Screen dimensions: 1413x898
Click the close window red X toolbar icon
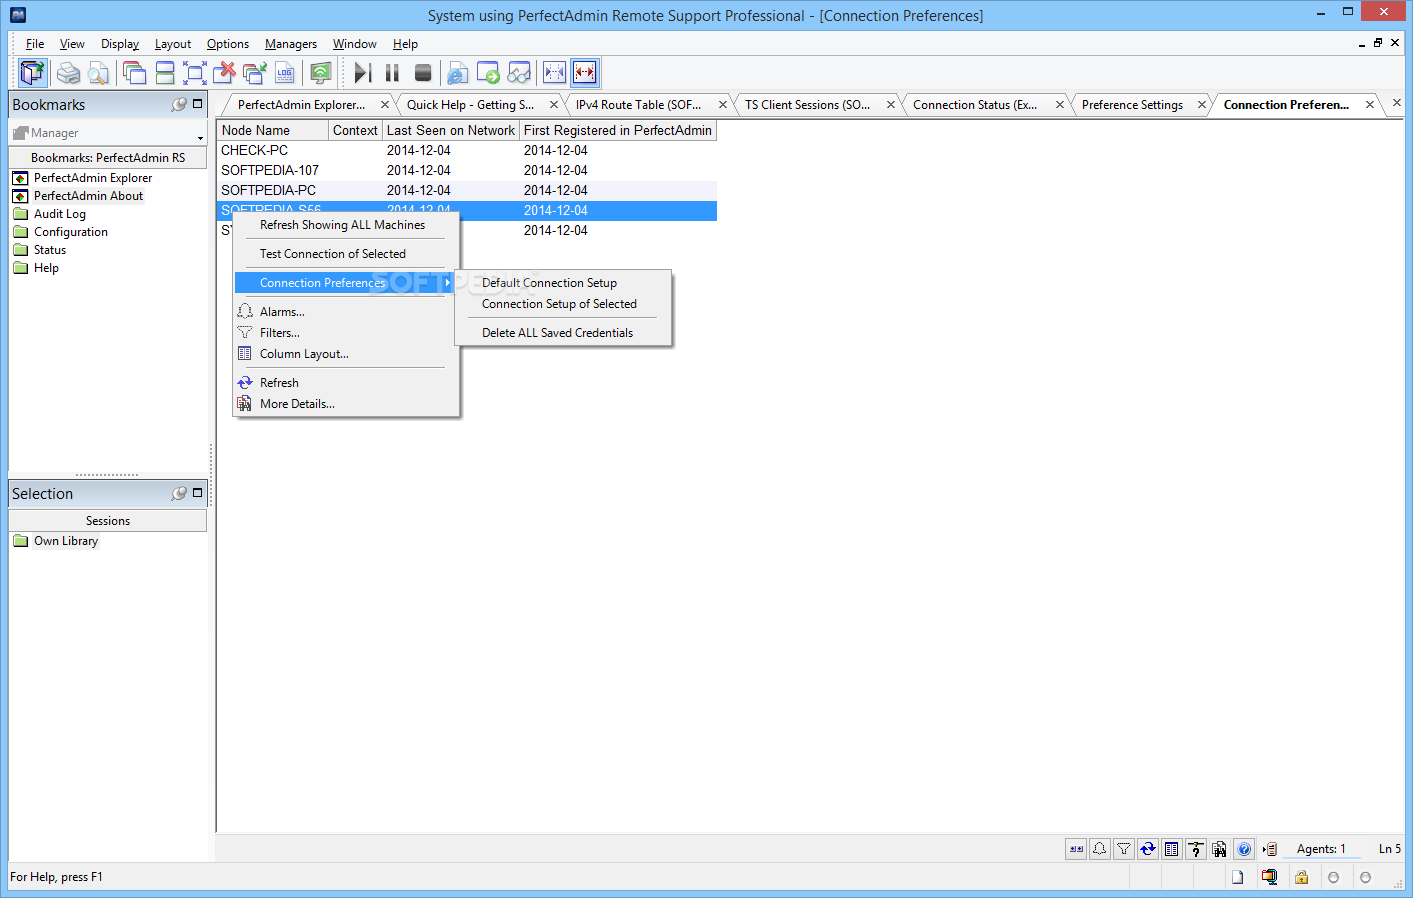tap(225, 73)
